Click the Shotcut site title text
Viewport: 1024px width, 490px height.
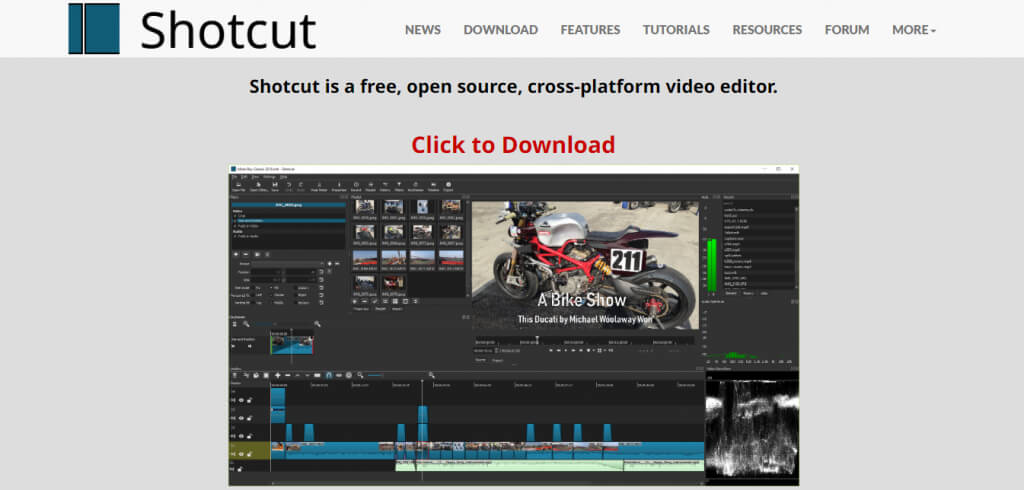[x=228, y=30]
